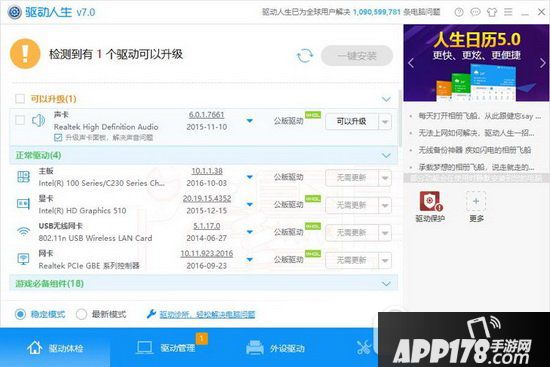Click the driver list vertical scrollbar
The height and width of the screenshot is (367, 550).
click(x=400, y=118)
